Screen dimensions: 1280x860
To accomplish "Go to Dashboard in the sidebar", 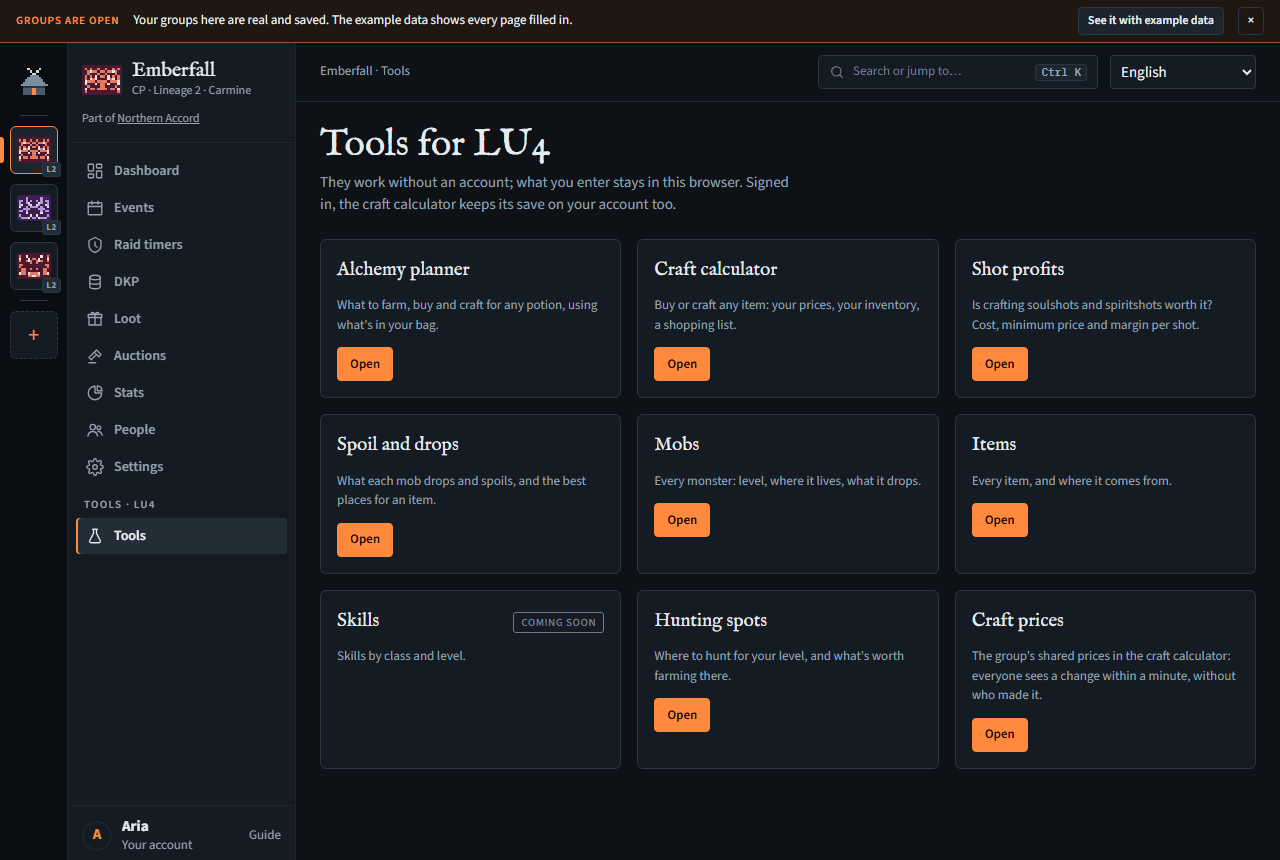I will [x=182, y=171].
